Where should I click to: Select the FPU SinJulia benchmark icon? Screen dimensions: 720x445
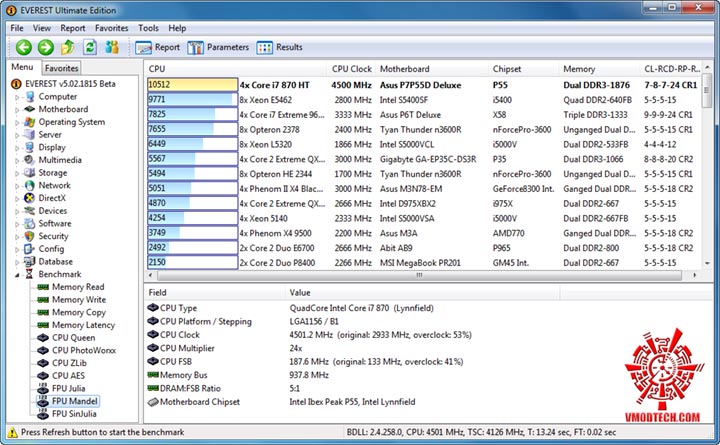(43, 414)
